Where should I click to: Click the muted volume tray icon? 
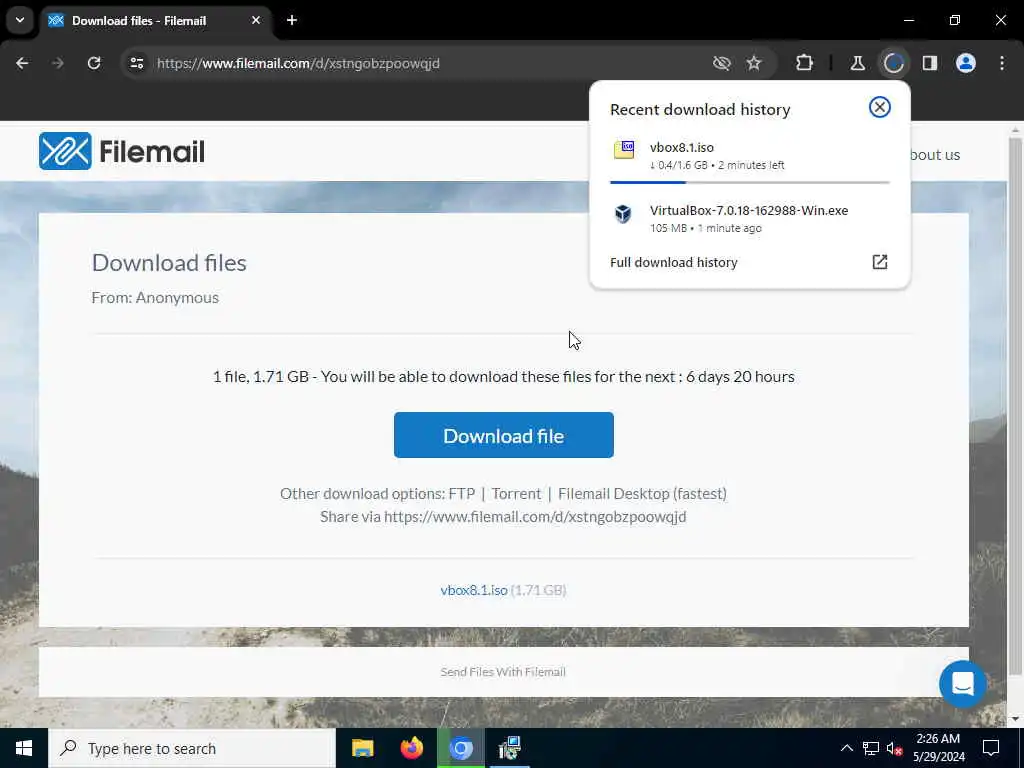coord(895,748)
